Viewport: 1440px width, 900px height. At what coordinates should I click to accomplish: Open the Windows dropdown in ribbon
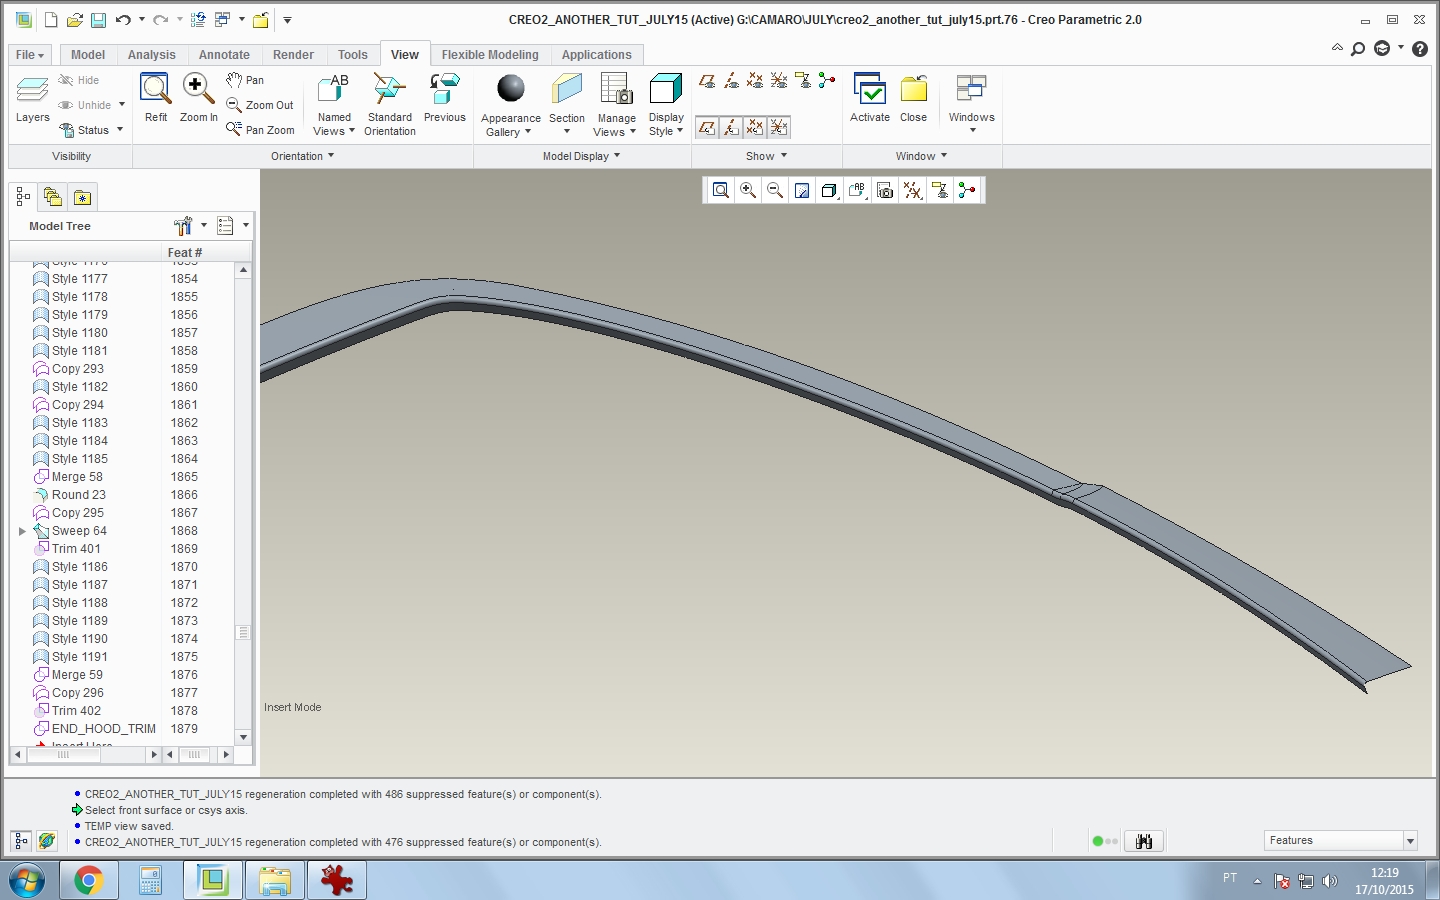tap(971, 122)
